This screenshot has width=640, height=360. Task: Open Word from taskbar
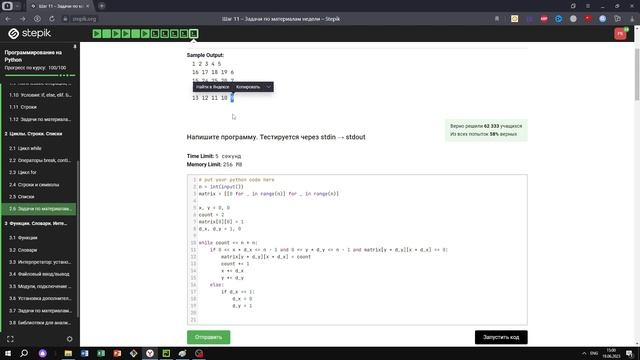click(x=84, y=353)
